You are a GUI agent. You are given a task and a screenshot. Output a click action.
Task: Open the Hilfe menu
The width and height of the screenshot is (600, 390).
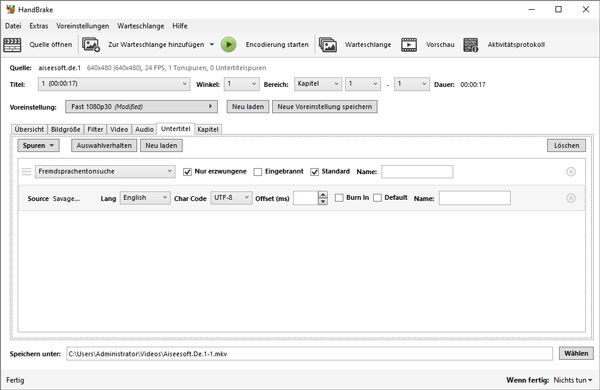coord(180,26)
